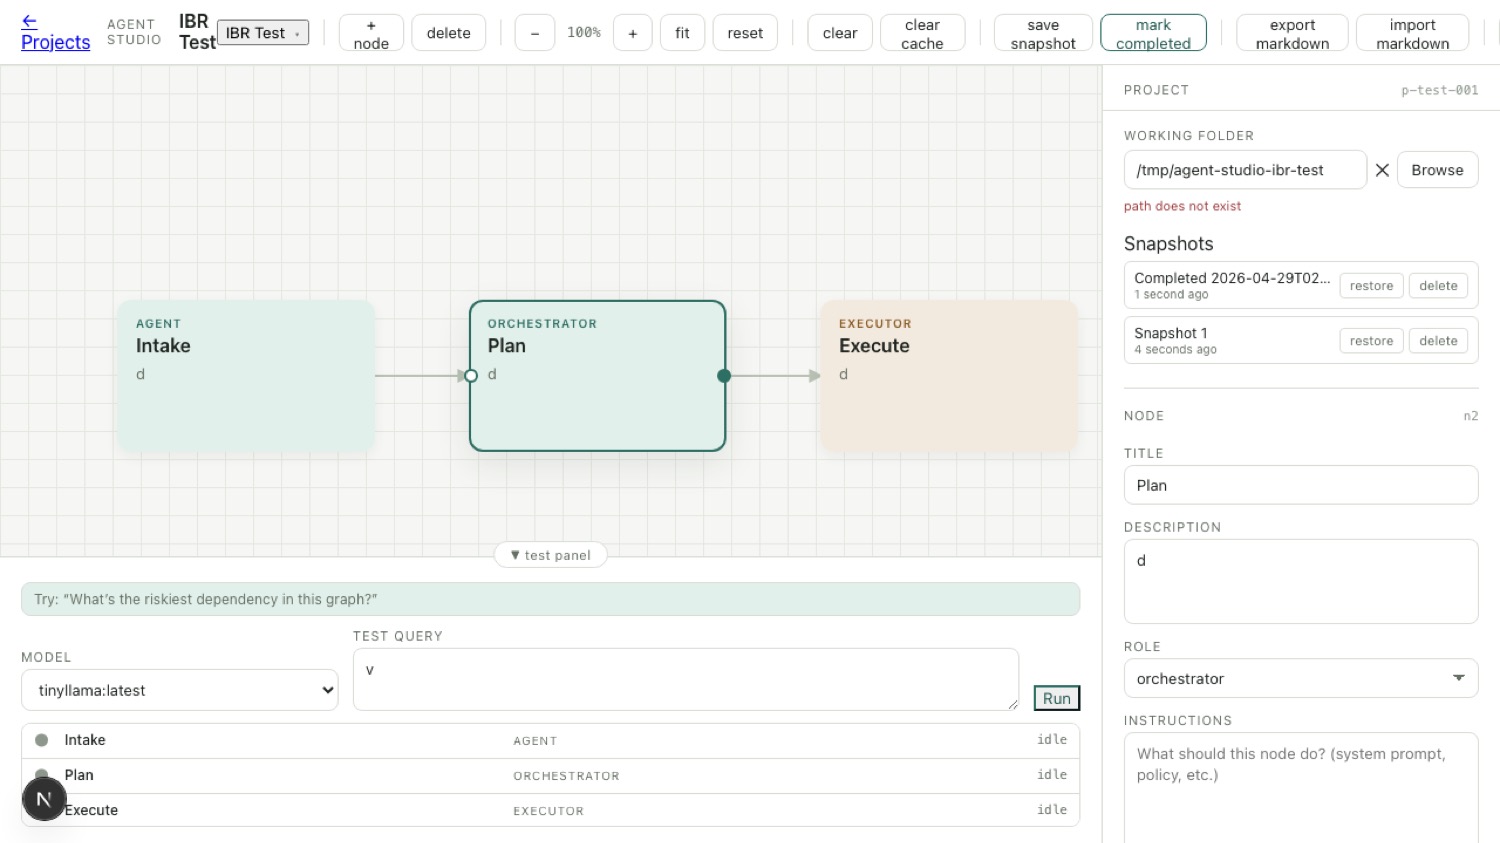Edit the working folder path field

pyautogui.click(x=1245, y=170)
